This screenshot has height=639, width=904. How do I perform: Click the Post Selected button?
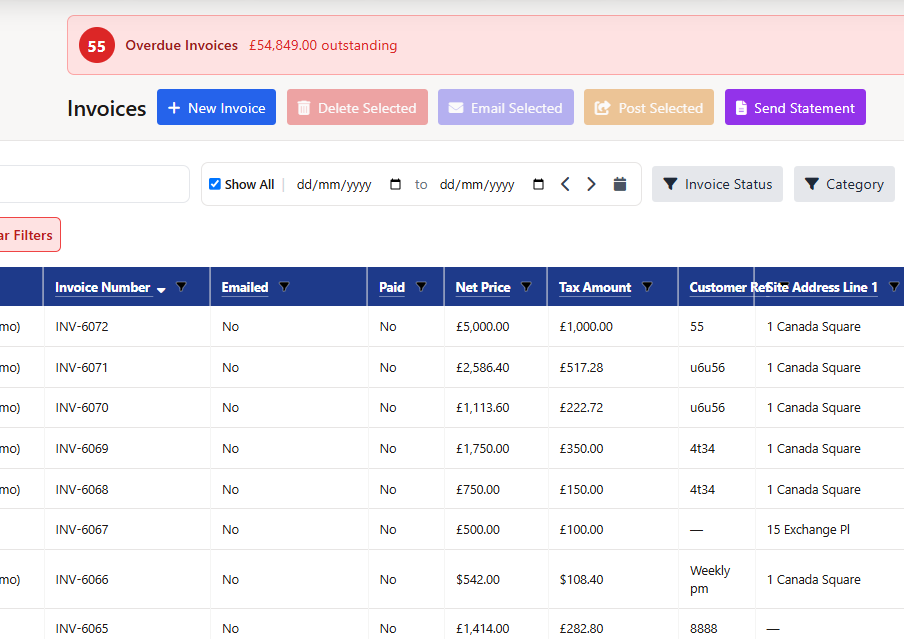click(649, 107)
